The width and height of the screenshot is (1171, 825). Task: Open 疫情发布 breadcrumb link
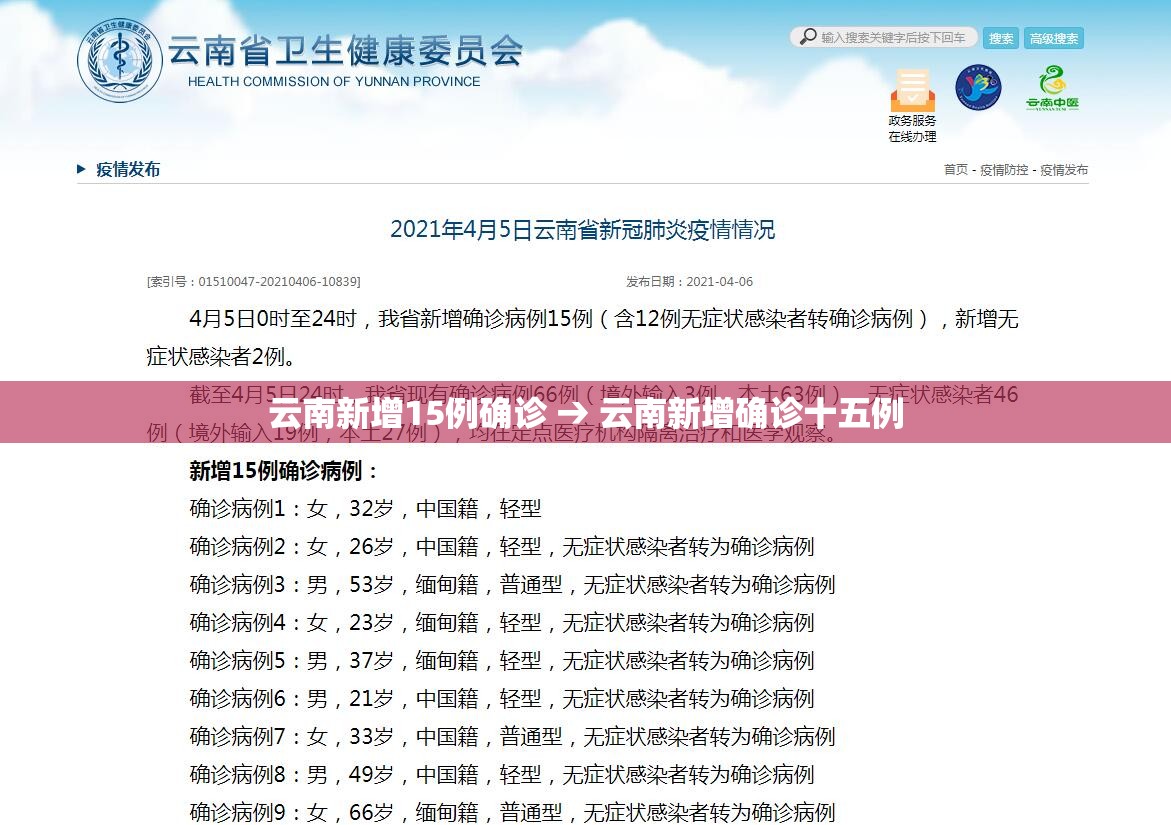(x=1063, y=169)
